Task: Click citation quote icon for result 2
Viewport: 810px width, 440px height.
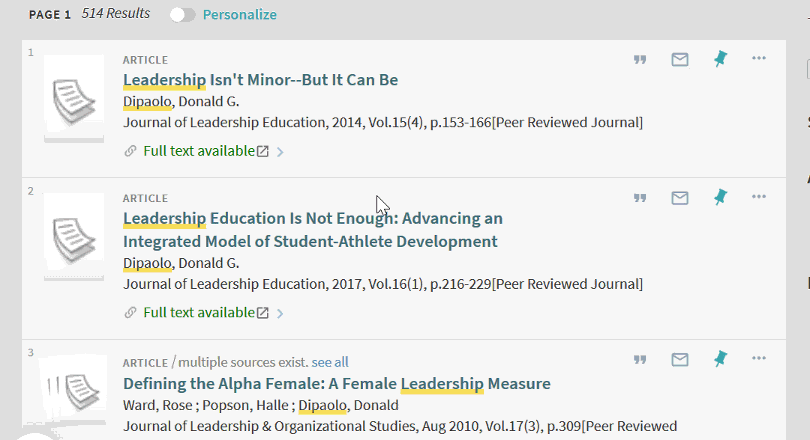Action: point(640,198)
